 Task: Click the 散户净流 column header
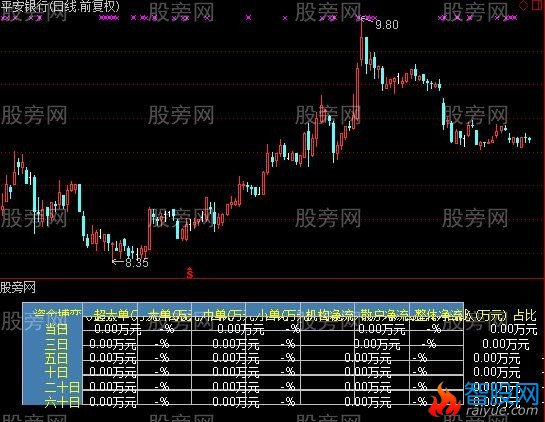tap(383, 315)
